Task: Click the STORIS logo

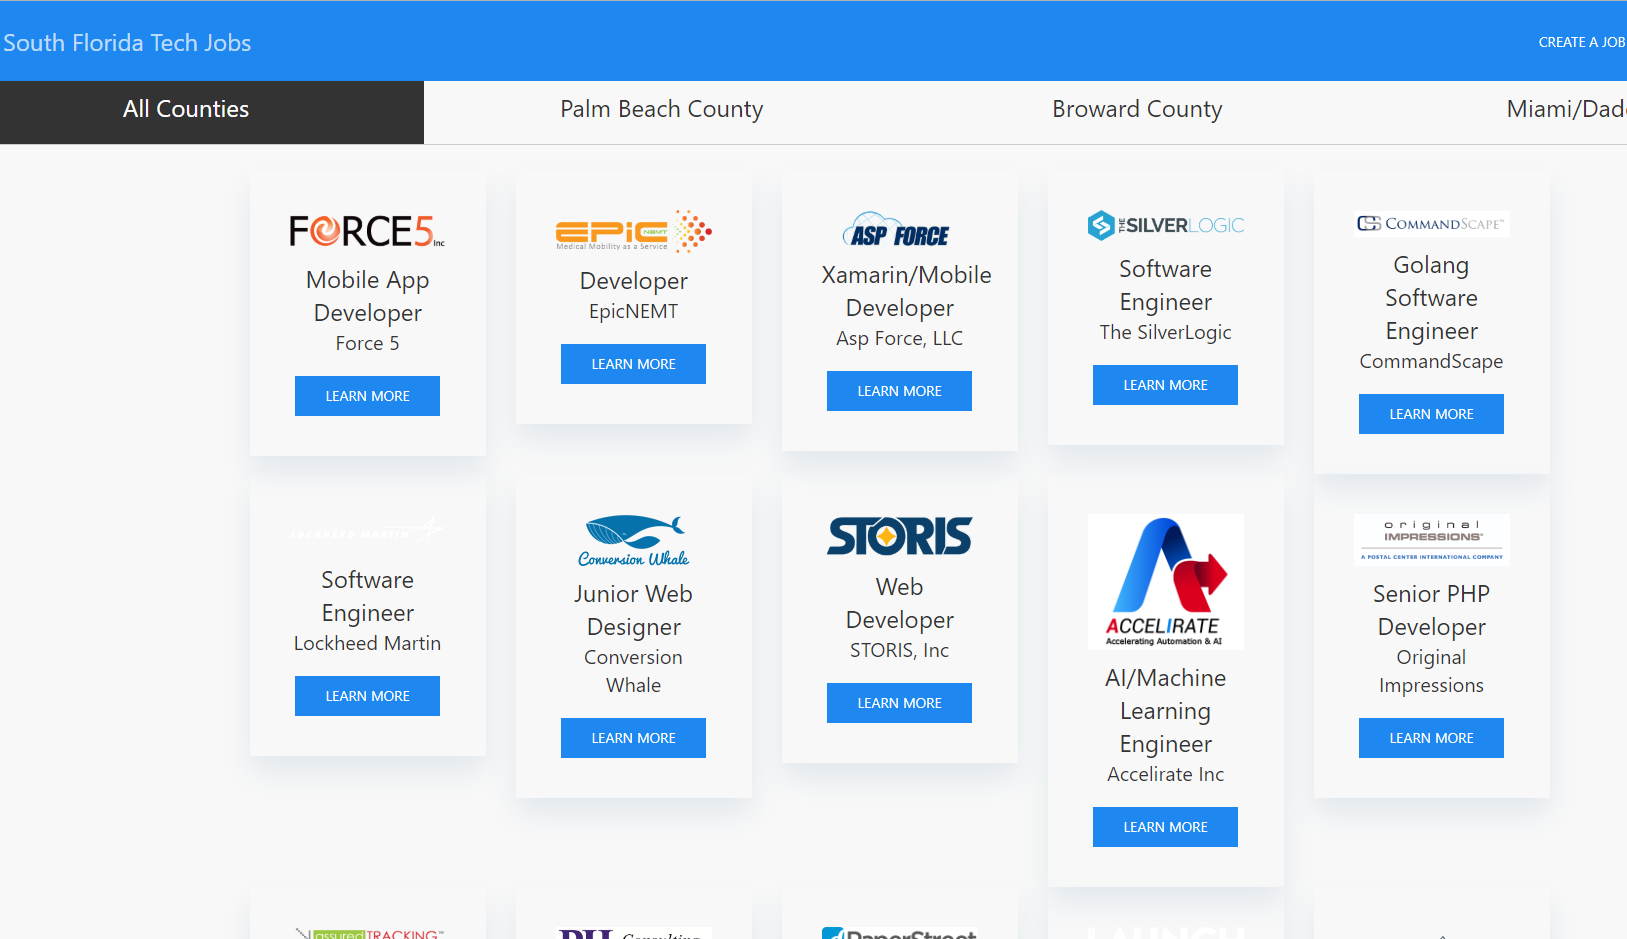Action: [x=899, y=537]
